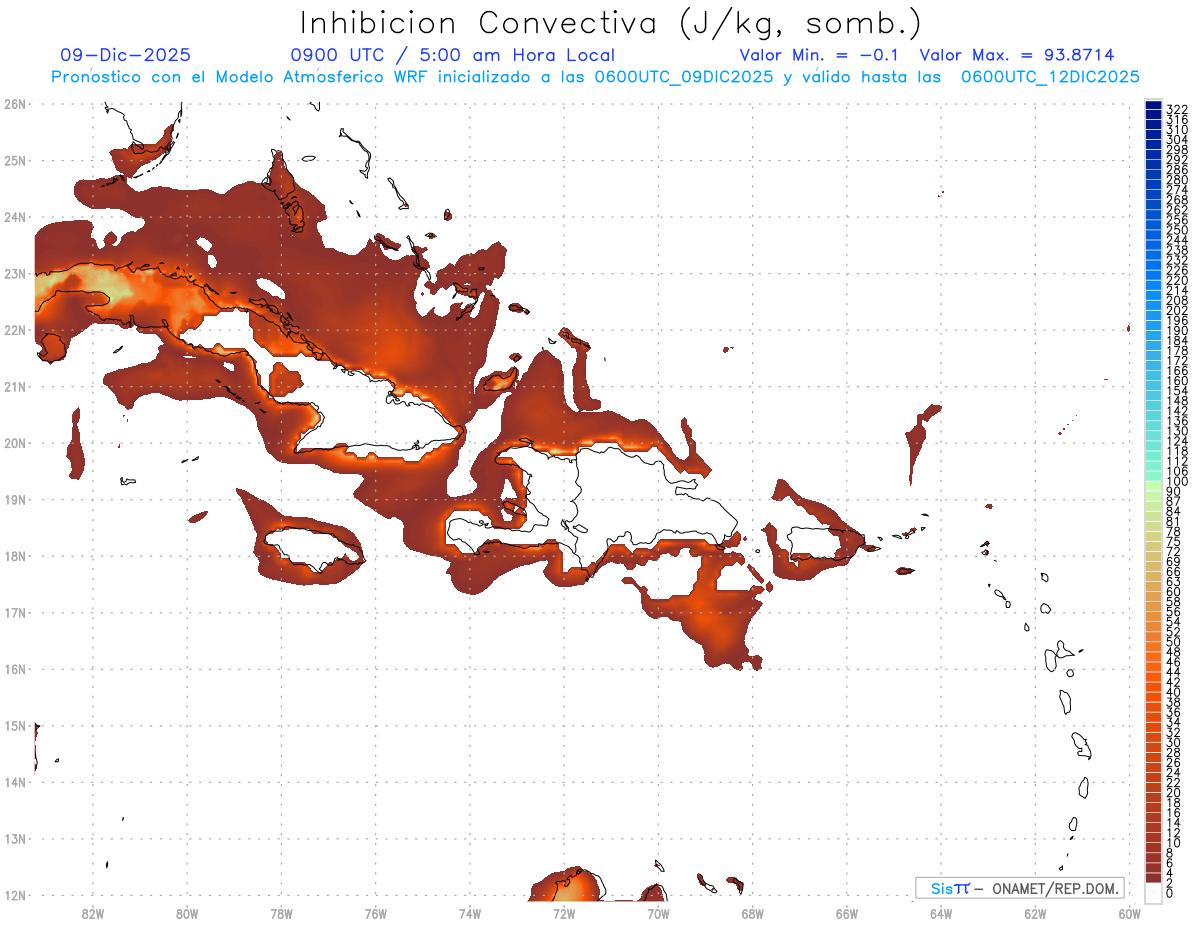Click the 250 value on the color scale
The height and width of the screenshot is (927, 1200).
point(1177,230)
